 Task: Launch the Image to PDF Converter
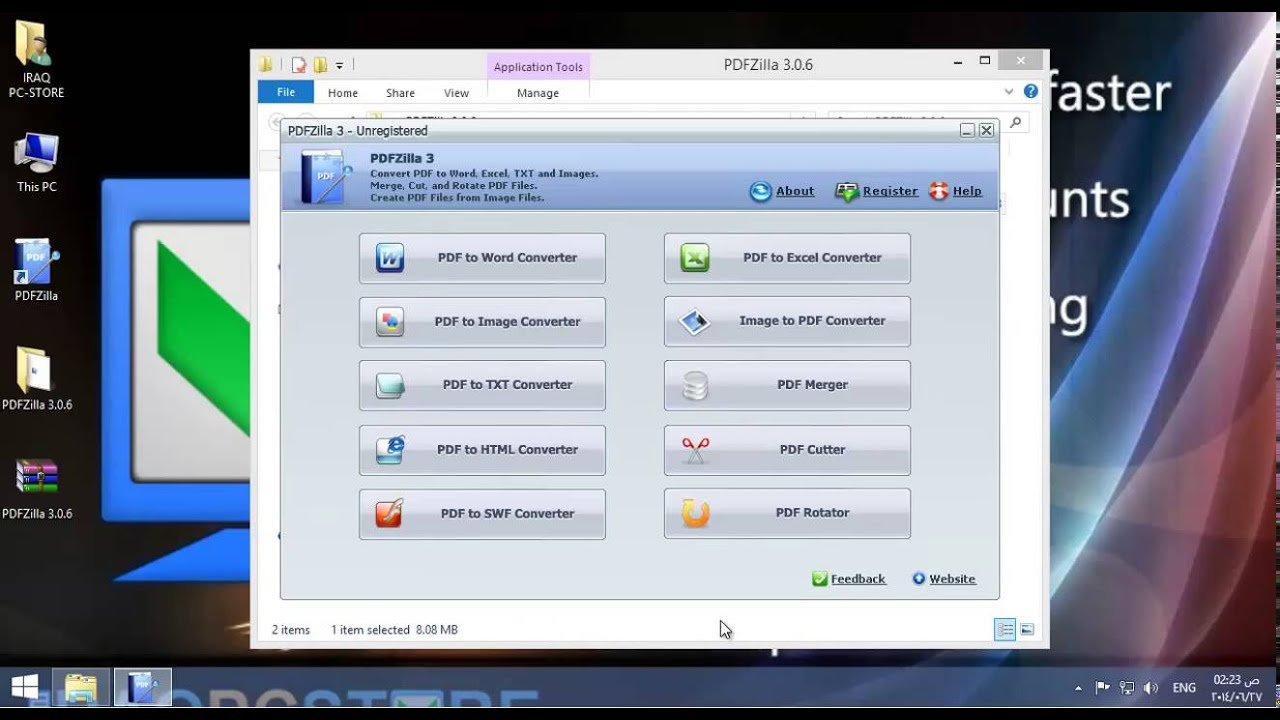787,321
